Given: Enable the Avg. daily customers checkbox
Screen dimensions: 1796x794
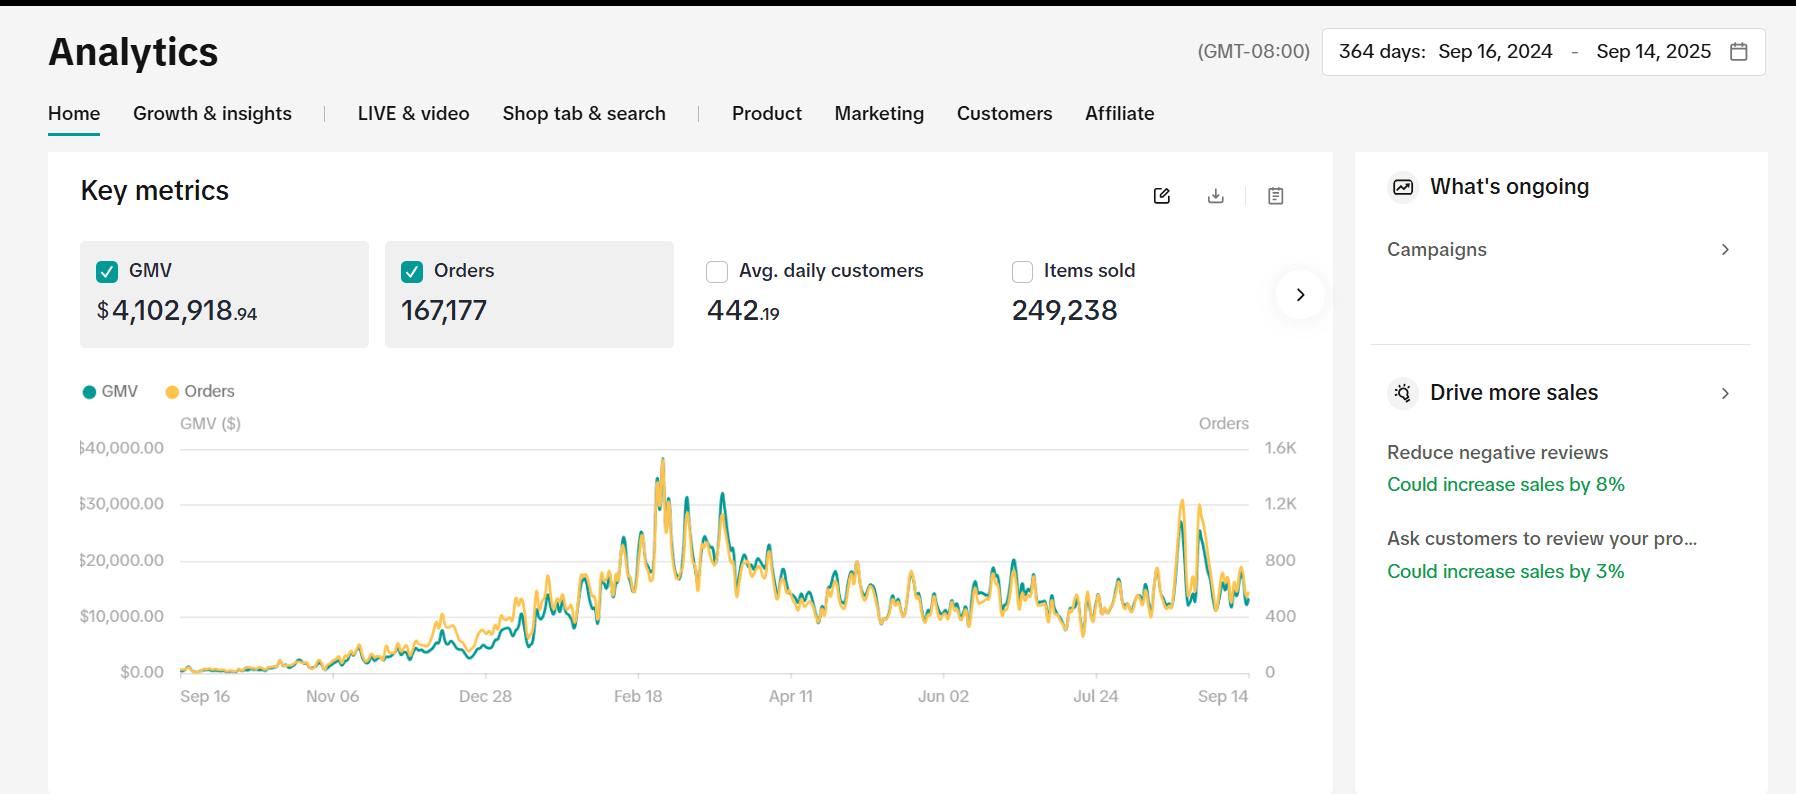Looking at the screenshot, I should click(x=717, y=271).
